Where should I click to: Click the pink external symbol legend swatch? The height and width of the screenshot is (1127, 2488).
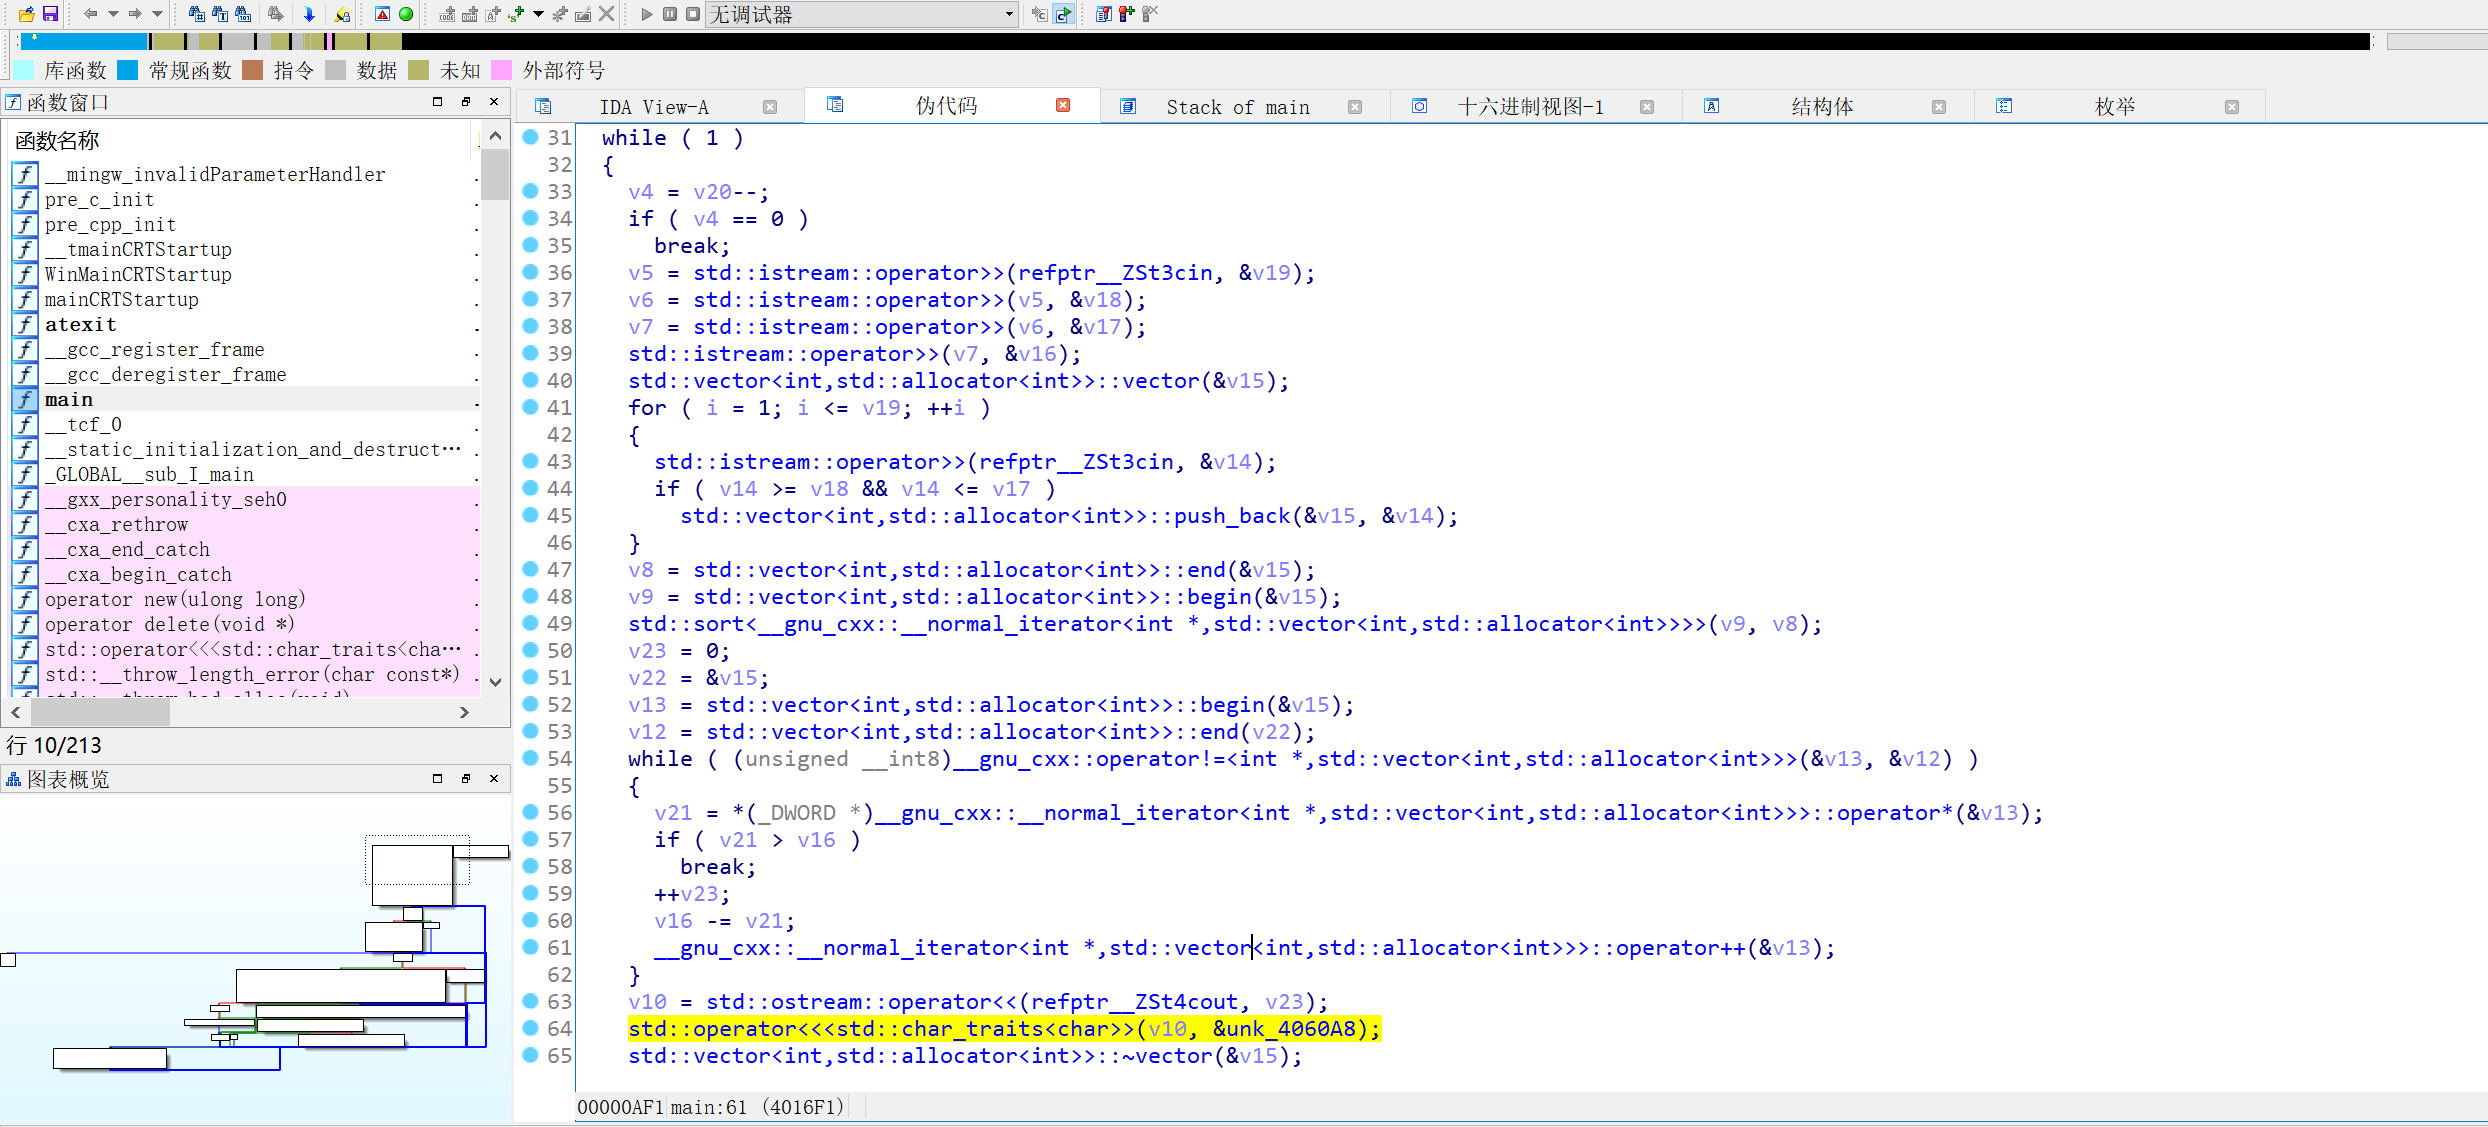[x=502, y=70]
